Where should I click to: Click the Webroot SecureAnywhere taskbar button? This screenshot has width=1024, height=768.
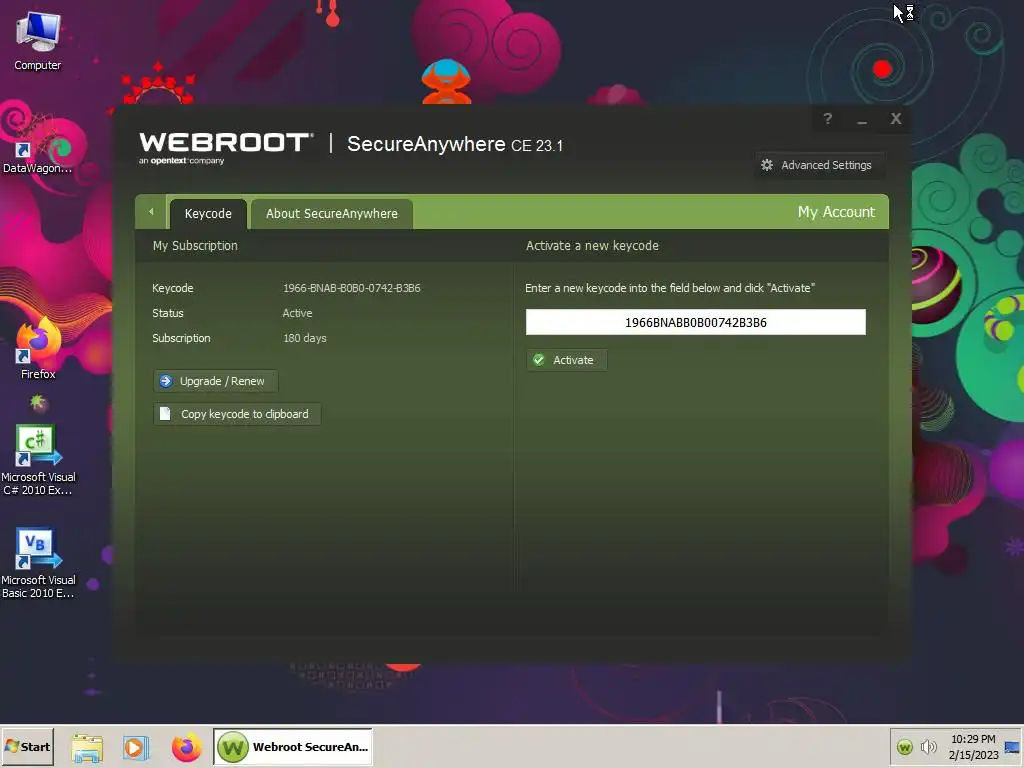[293, 747]
